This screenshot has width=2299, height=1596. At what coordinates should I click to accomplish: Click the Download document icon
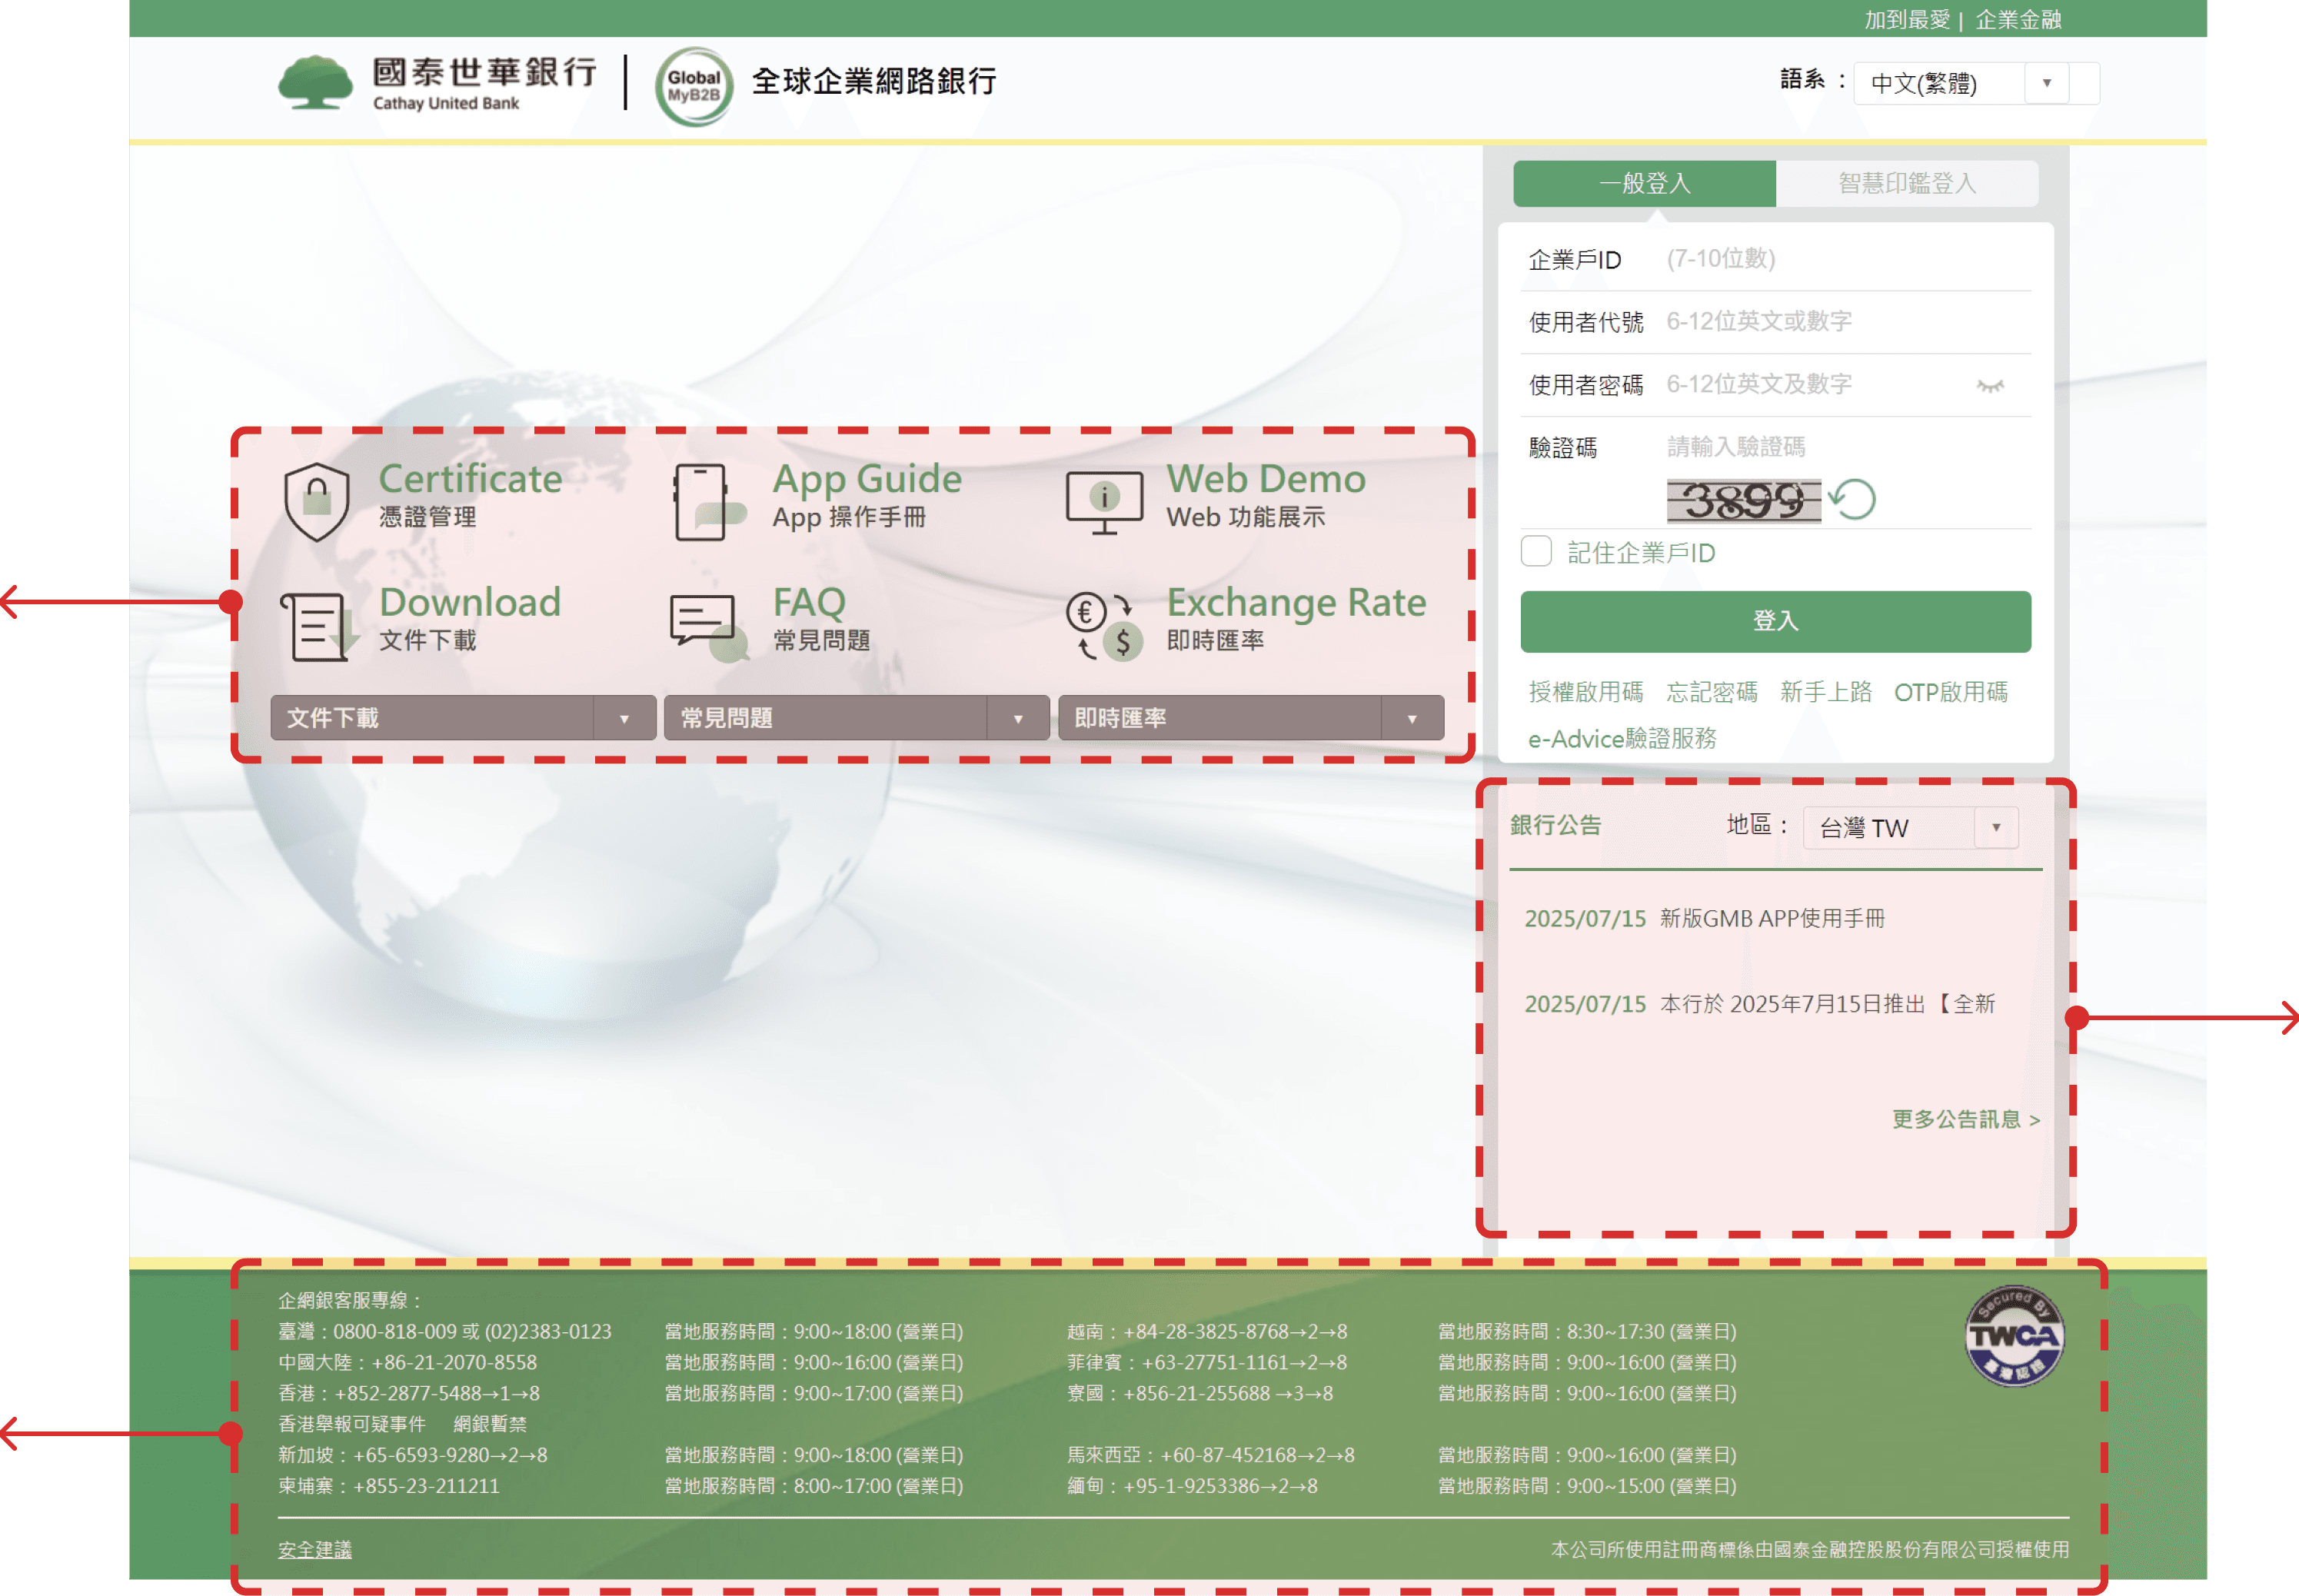(x=317, y=626)
